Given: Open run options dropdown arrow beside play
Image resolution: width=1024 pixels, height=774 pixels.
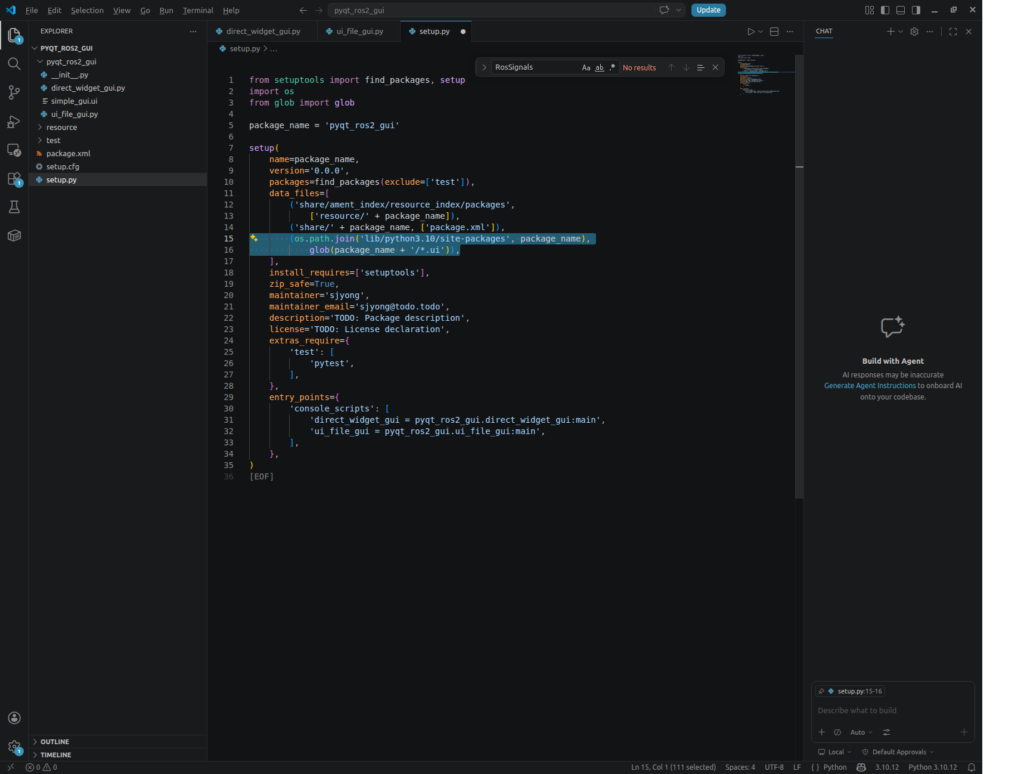Looking at the screenshot, I should tap(761, 31).
